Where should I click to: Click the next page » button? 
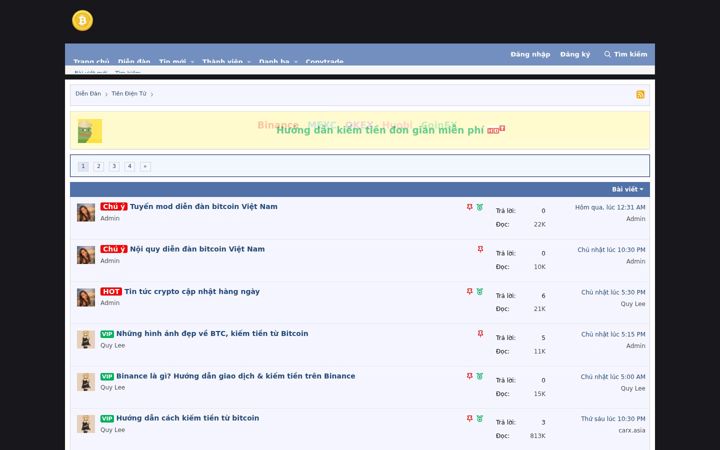tap(145, 166)
